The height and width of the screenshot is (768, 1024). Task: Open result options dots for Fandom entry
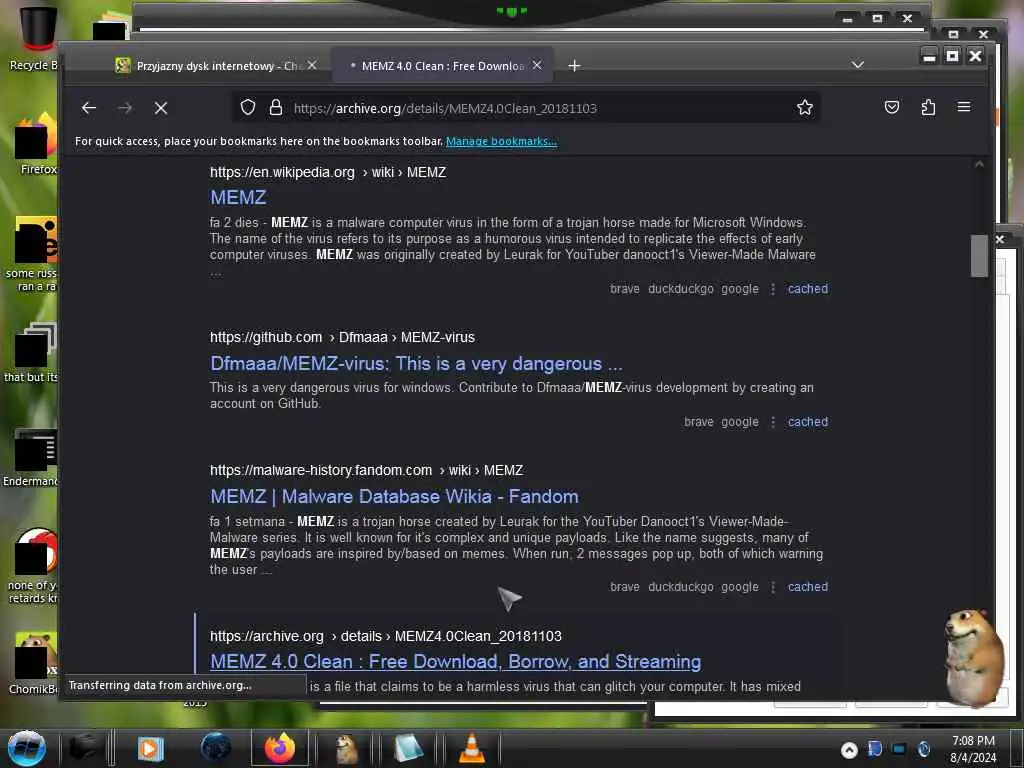(773, 586)
